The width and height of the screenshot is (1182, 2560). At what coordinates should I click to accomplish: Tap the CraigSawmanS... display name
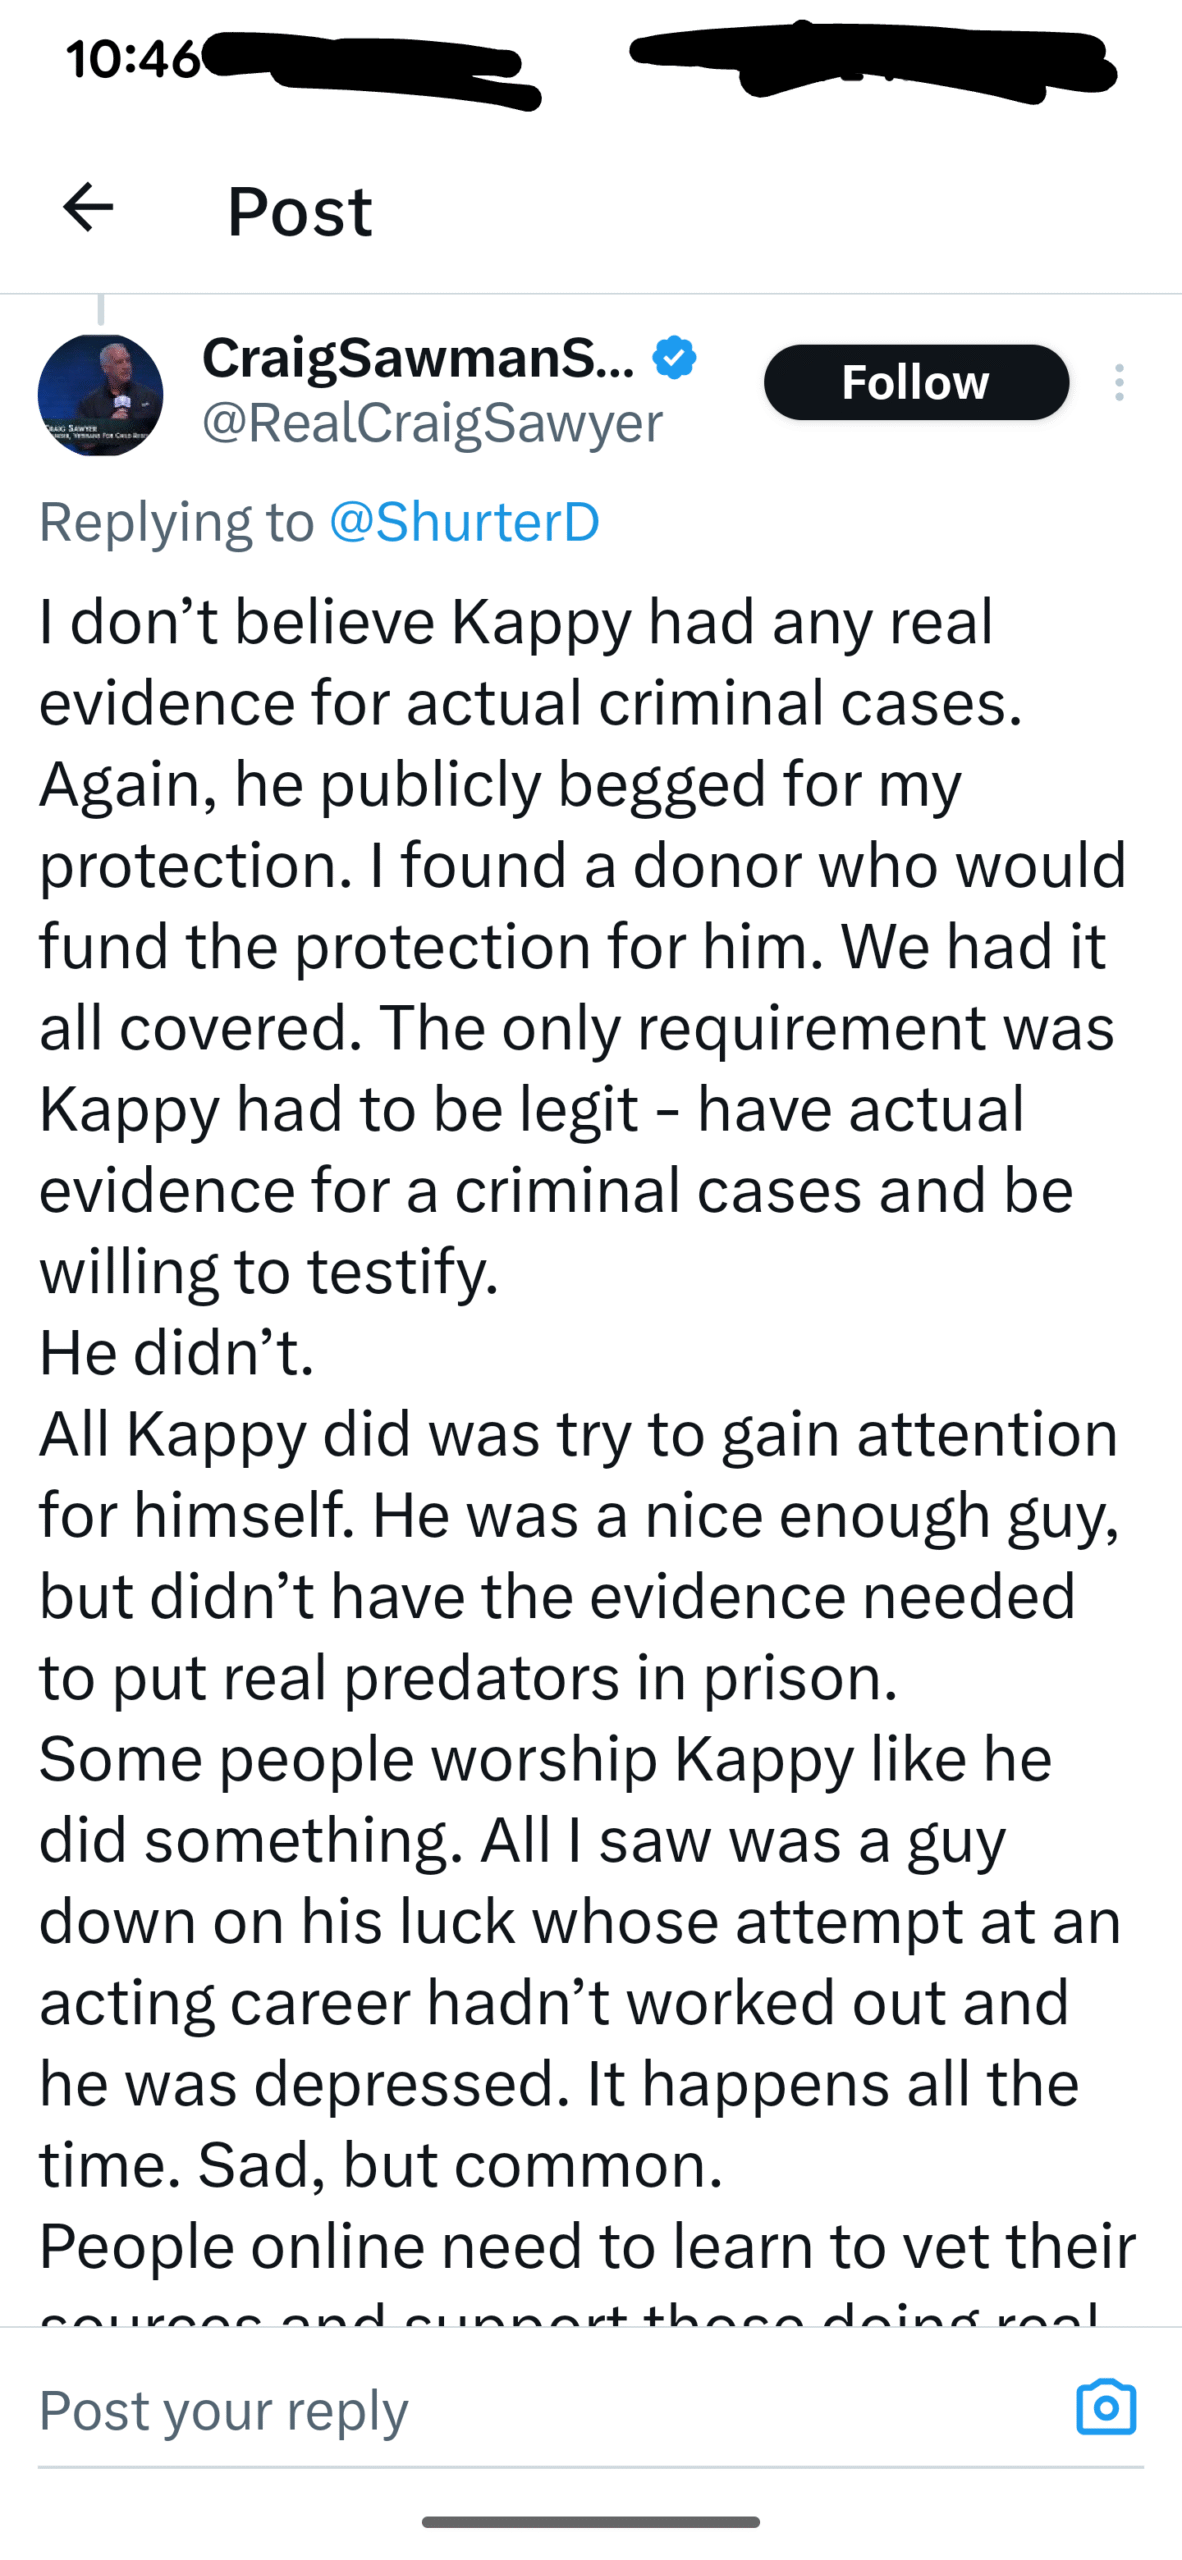pyautogui.click(x=418, y=358)
